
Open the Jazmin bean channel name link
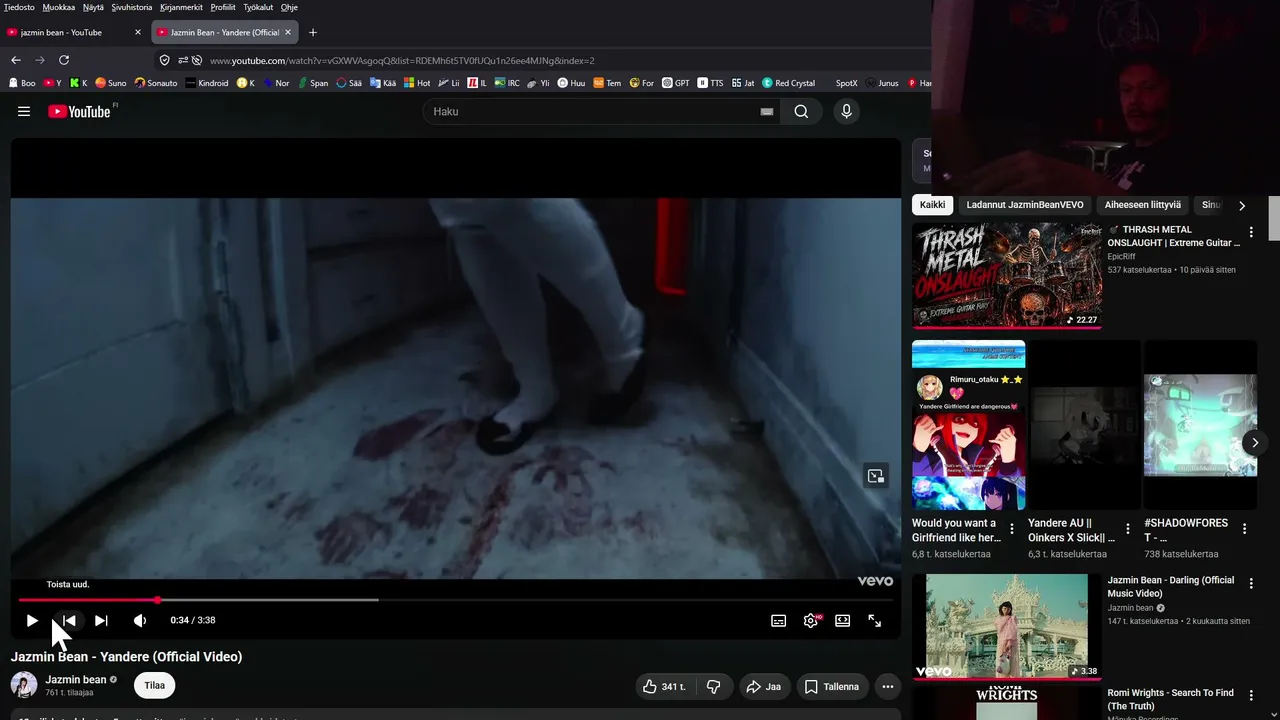[76, 680]
